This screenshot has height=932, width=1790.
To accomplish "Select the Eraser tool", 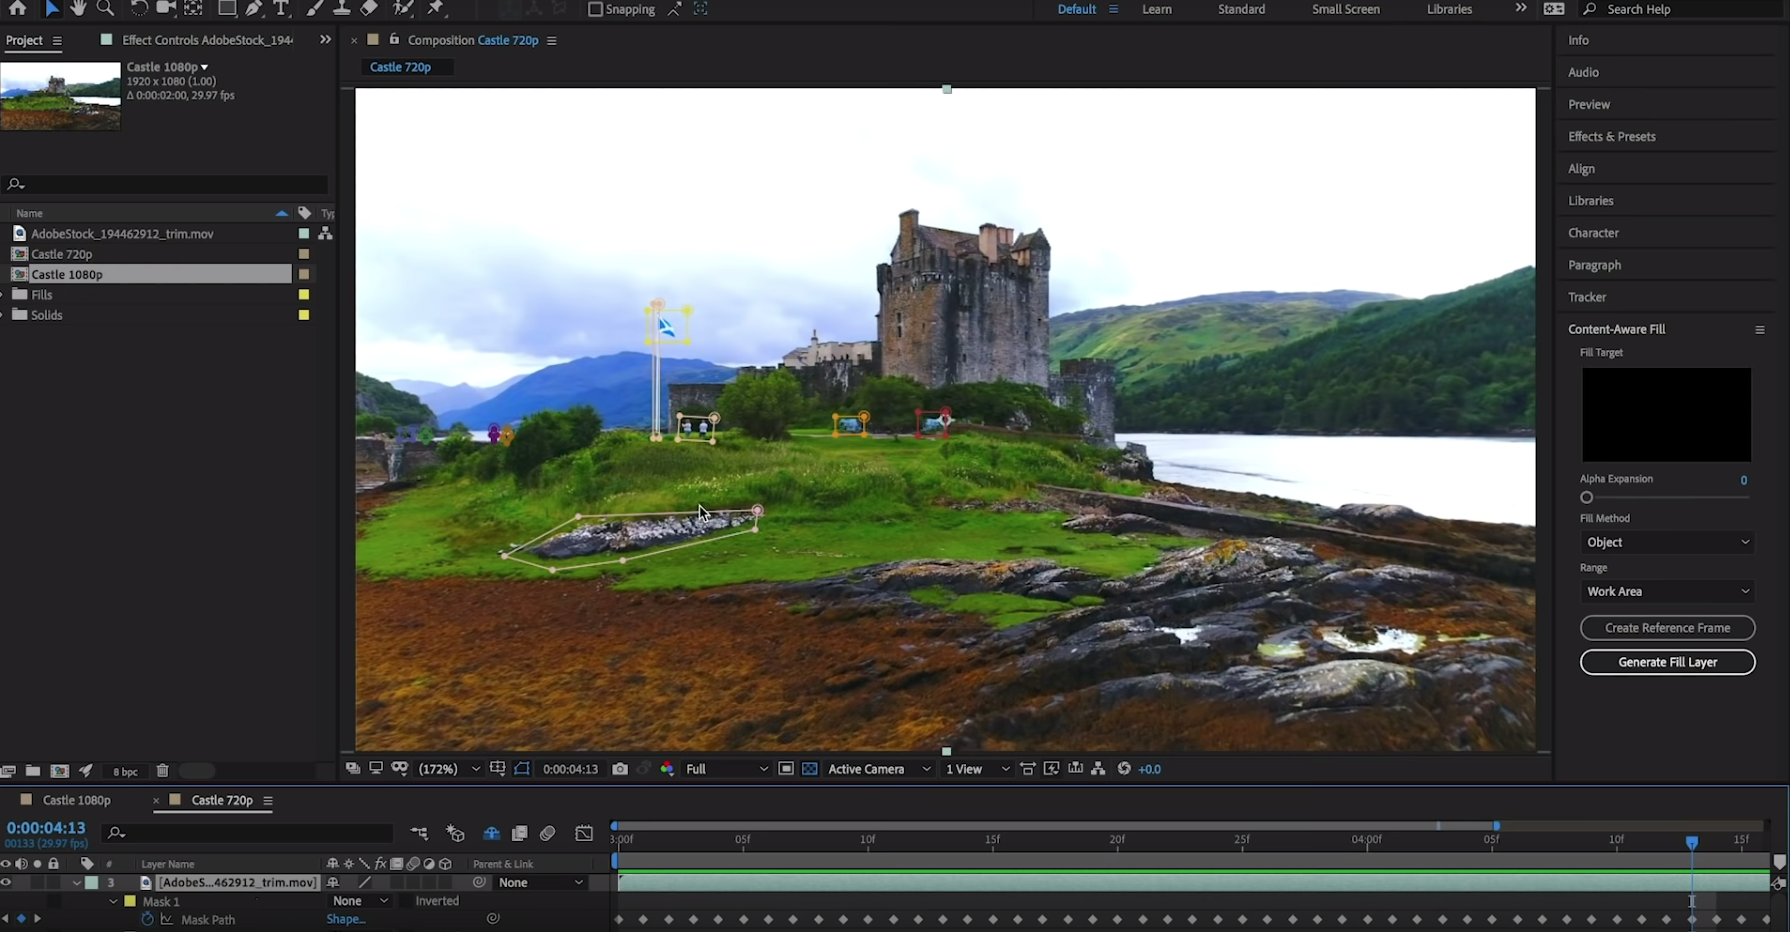I will point(369,9).
